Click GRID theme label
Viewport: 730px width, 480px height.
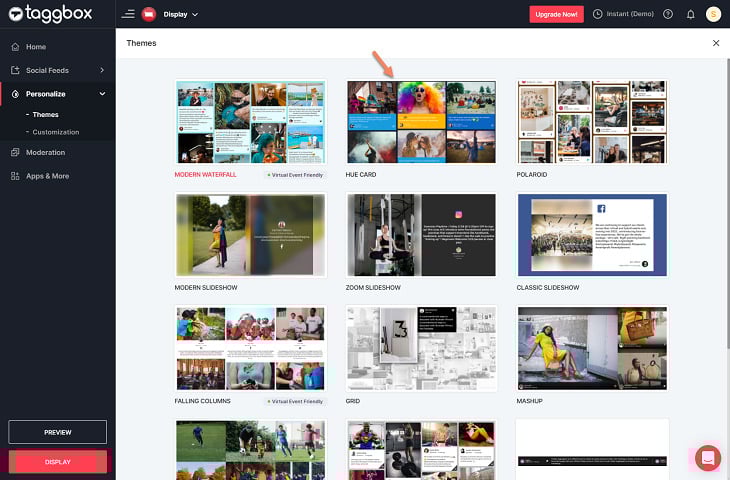[352, 401]
